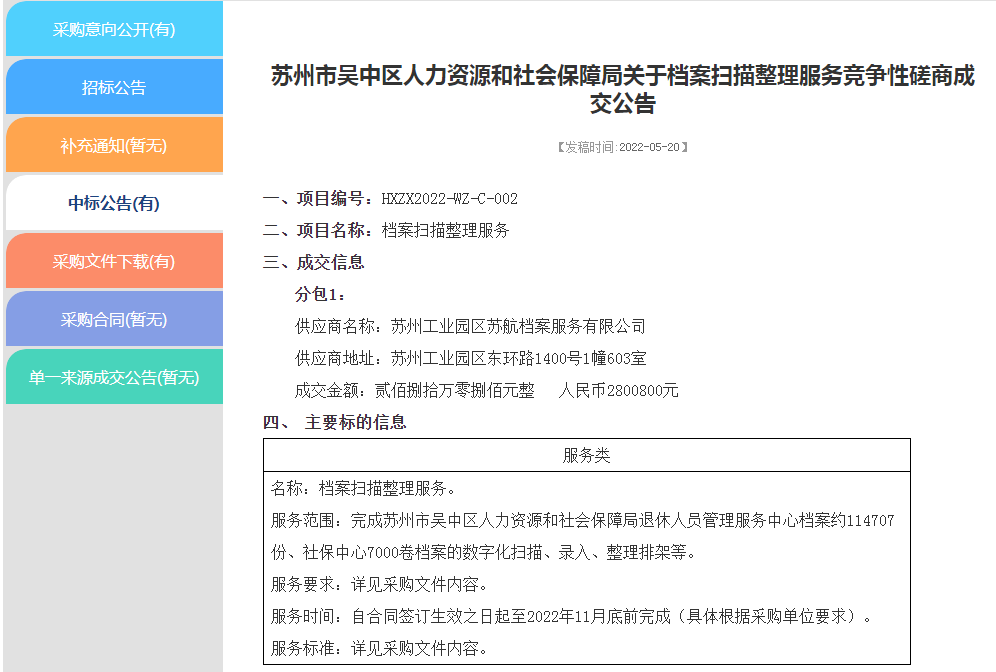Screen dimensions: 996x672
Task: Switch to the 招标公告 tab
Action: (114, 88)
